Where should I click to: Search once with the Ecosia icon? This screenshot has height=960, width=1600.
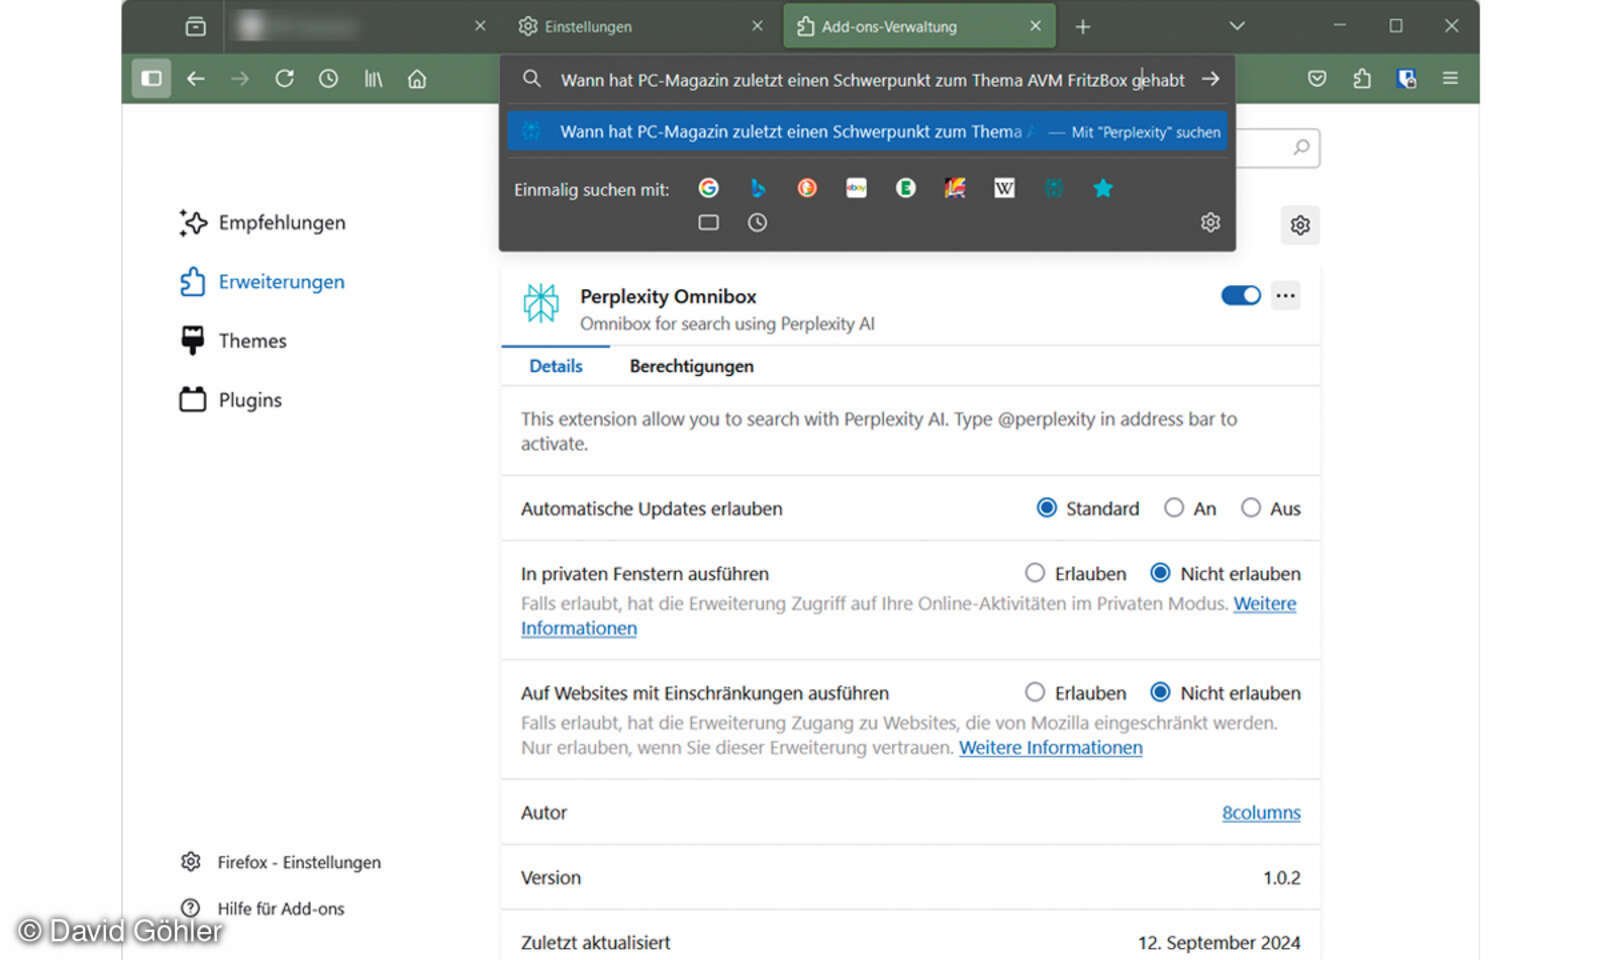click(905, 188)
